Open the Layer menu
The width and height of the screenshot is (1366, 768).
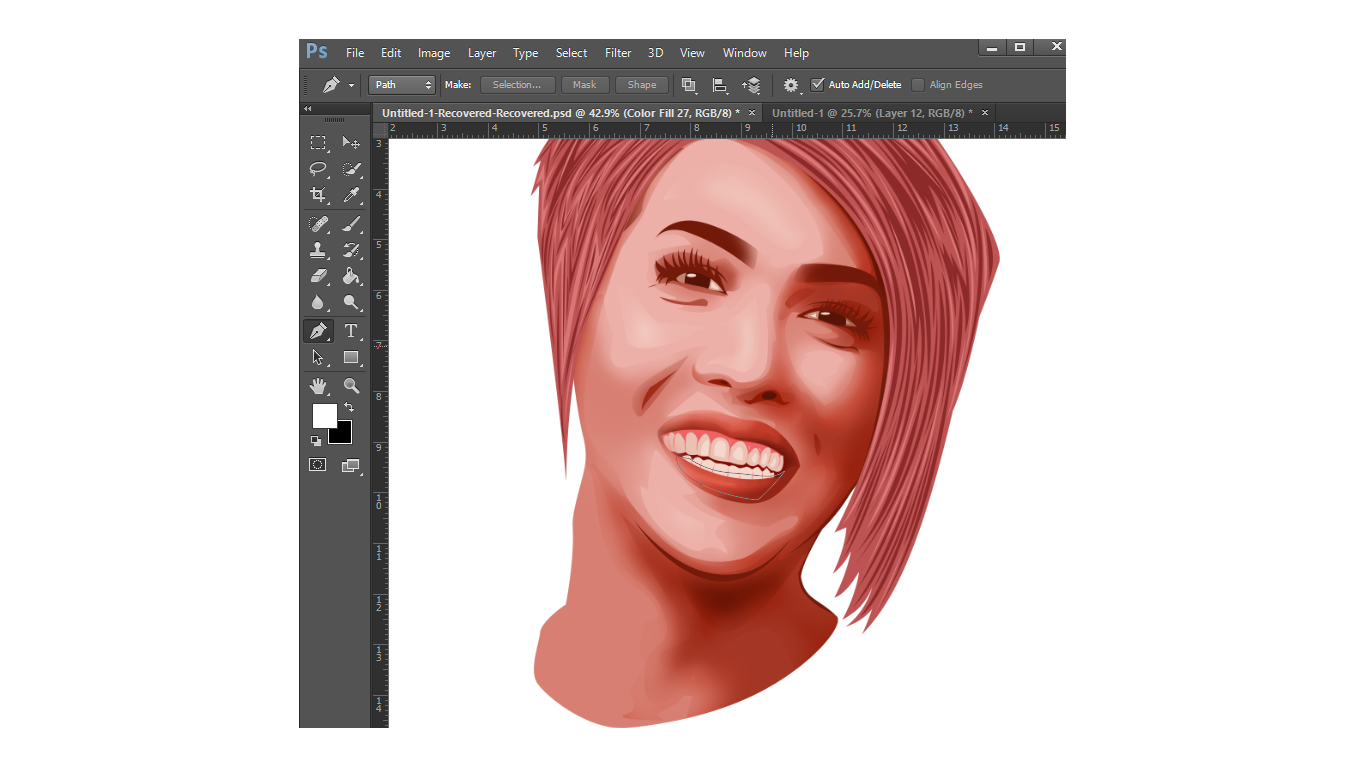pos(482,53)
